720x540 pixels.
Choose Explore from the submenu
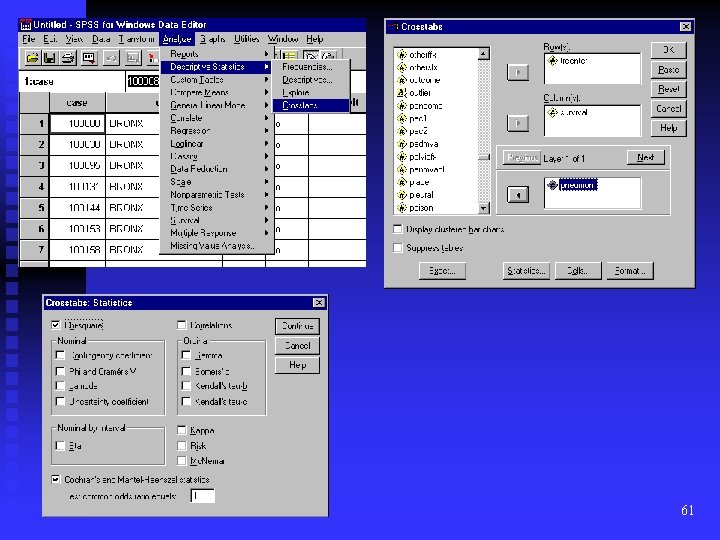311,92
